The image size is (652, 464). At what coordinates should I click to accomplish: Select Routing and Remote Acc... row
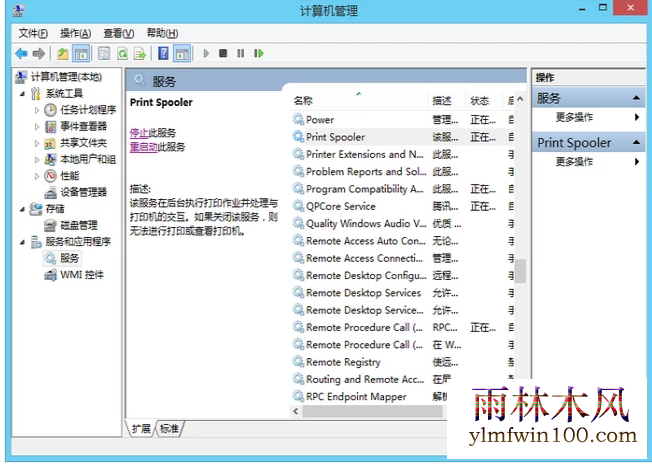[403, 379]
